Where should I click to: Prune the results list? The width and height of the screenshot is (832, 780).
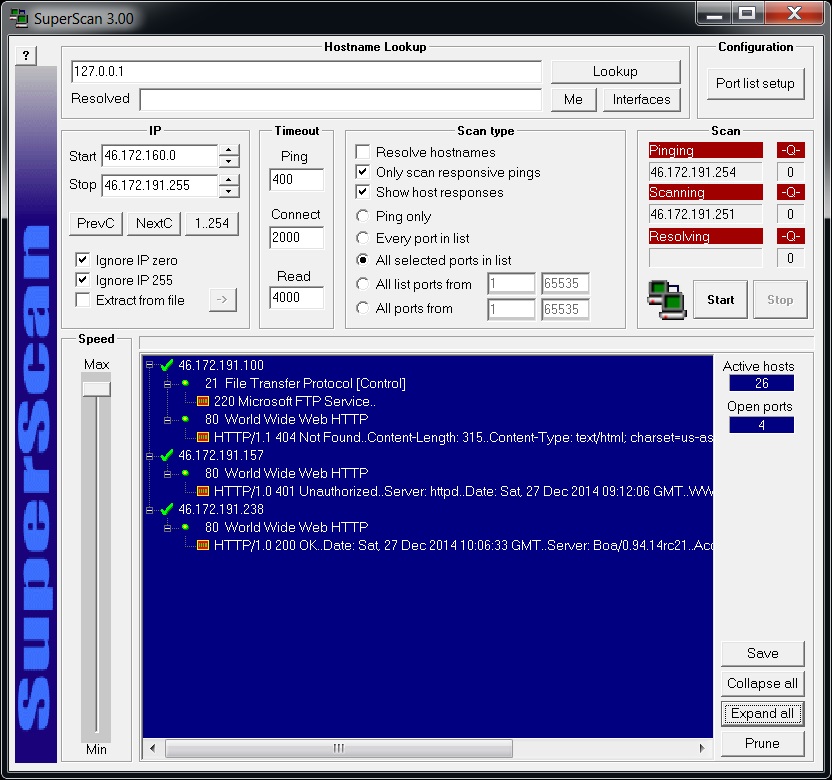coord(762,743)
